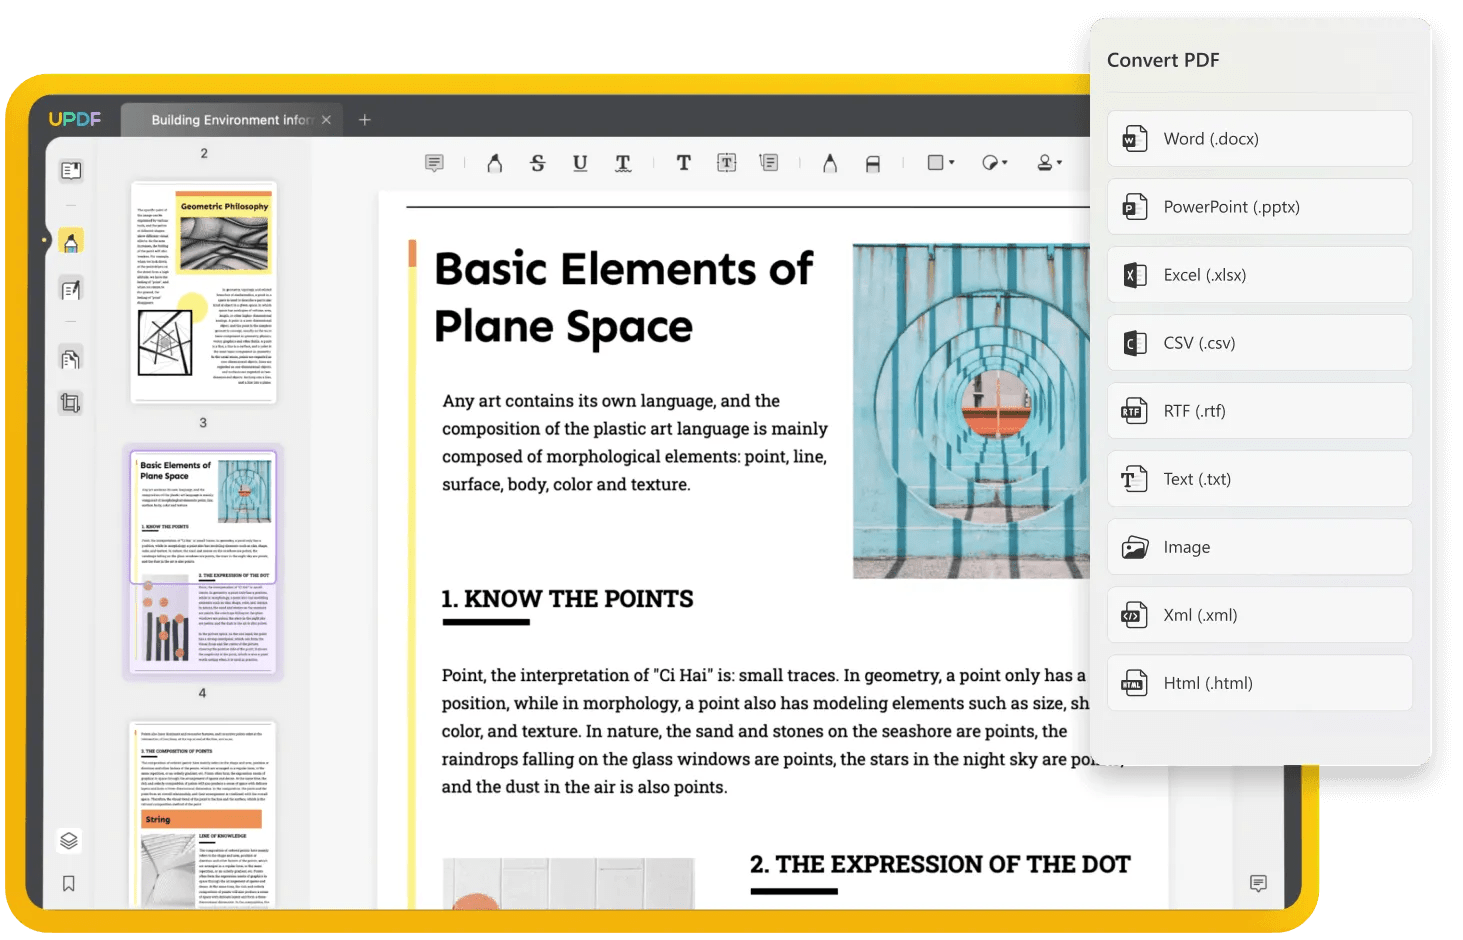The image size is (1463, 940).
Task: Convert PDF to Excel (.xlsx)
Action: tap(1260, 275)
